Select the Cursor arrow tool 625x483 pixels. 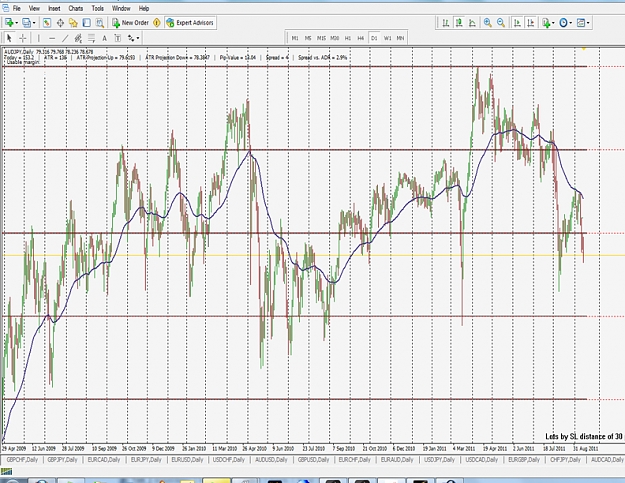[x=10, y=38]
